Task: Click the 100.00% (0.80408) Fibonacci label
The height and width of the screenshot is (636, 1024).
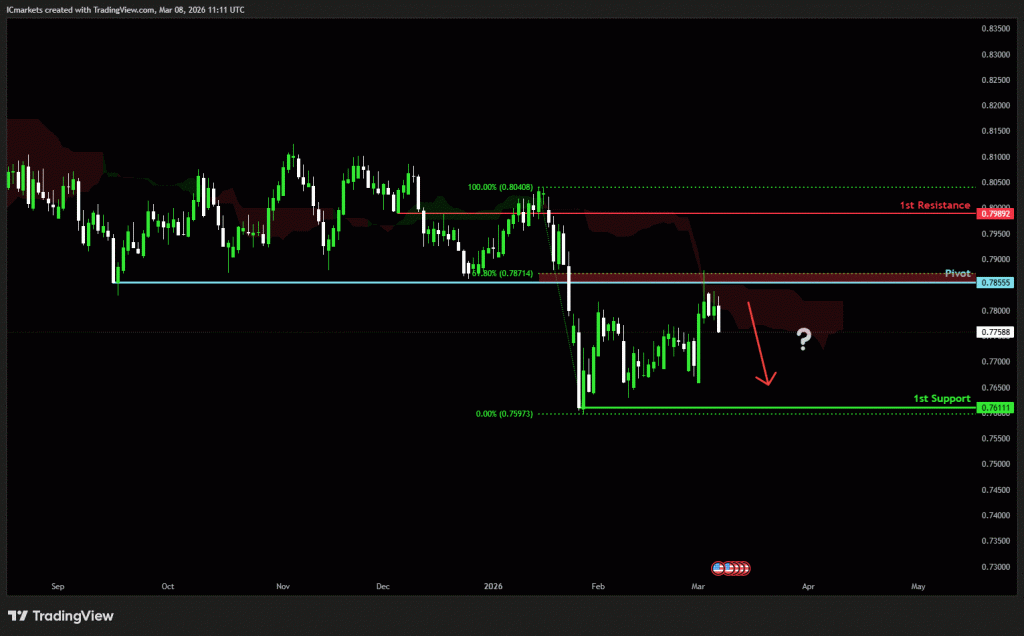Action: [506, 187]
